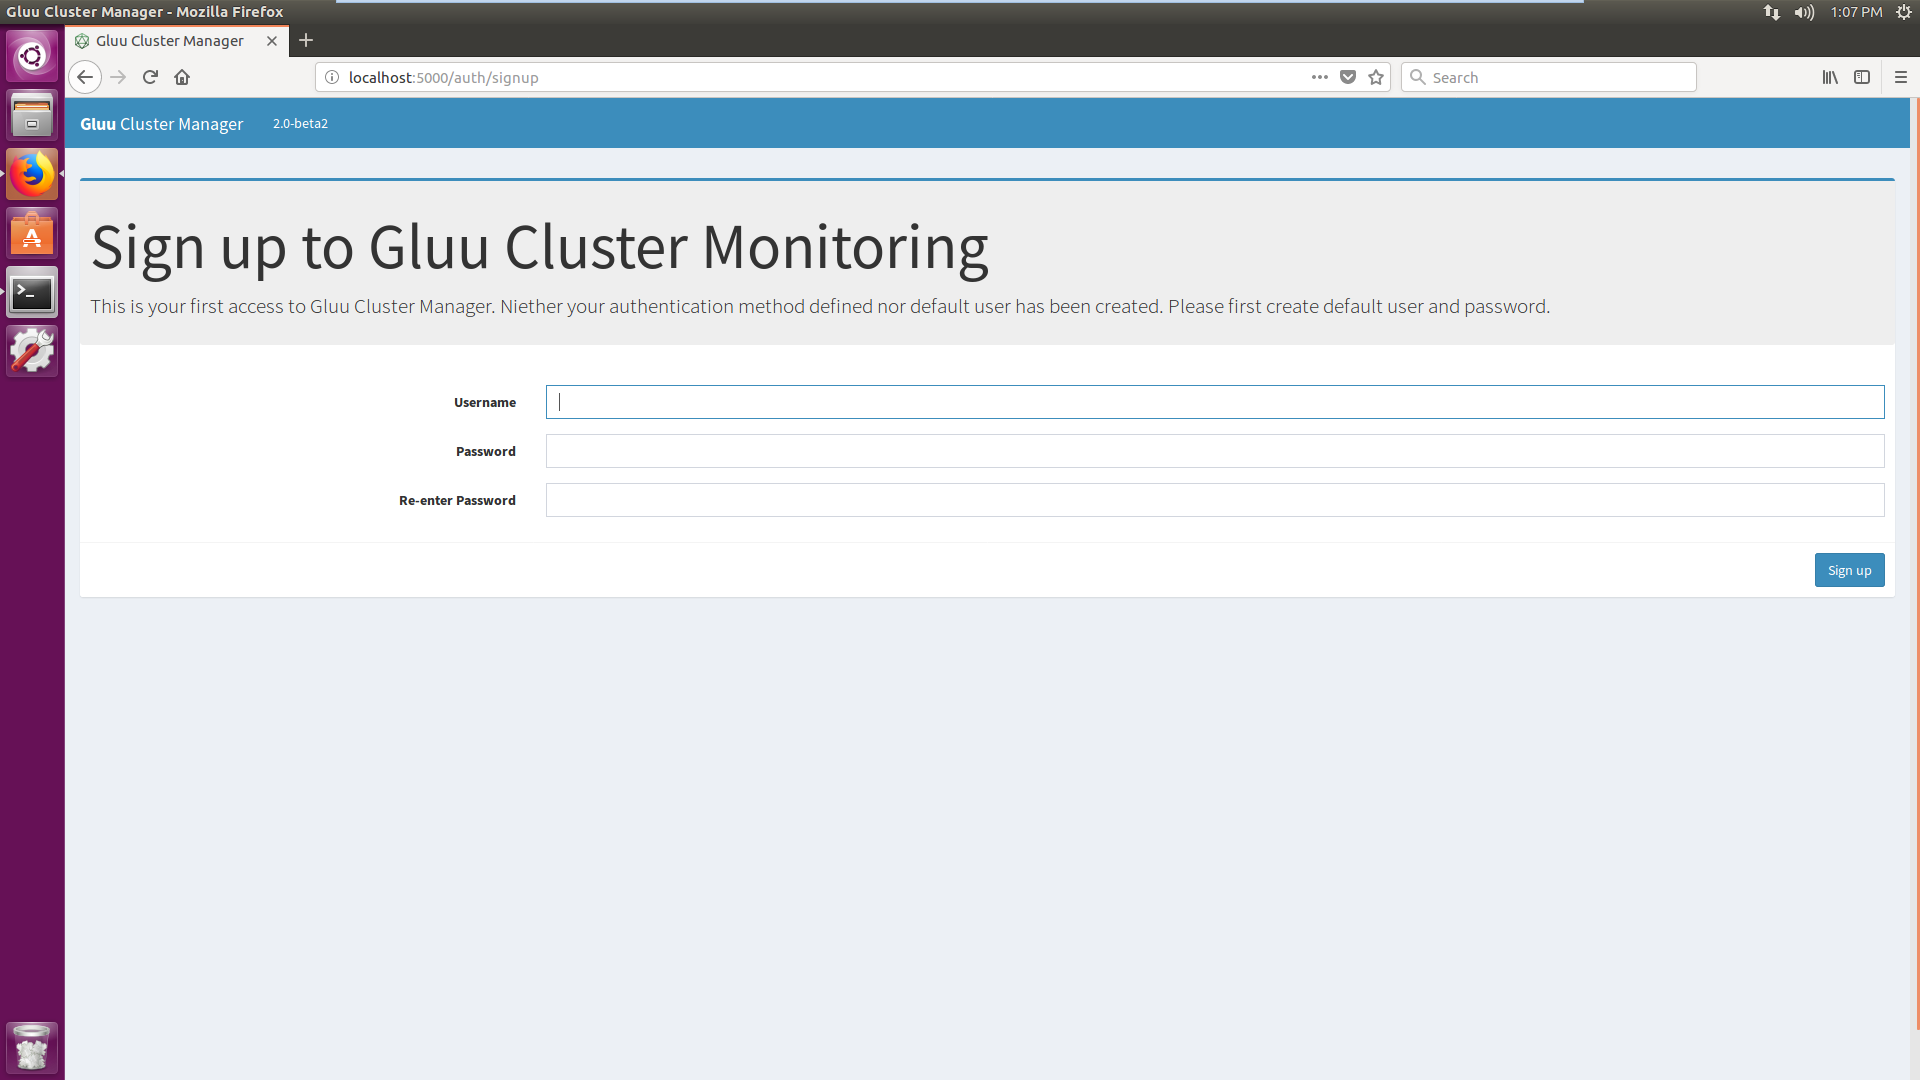1920x1080 pixels.
Task: Open the Trash in the dock
Action: pos(32,1047)
